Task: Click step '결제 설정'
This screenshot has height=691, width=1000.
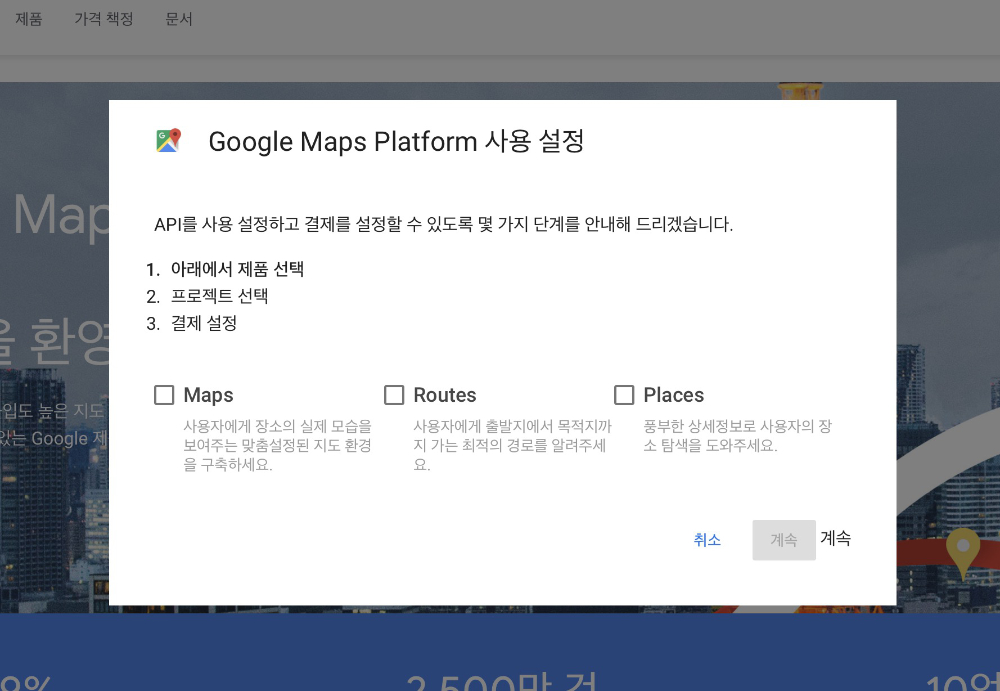Action: point(204,323)
